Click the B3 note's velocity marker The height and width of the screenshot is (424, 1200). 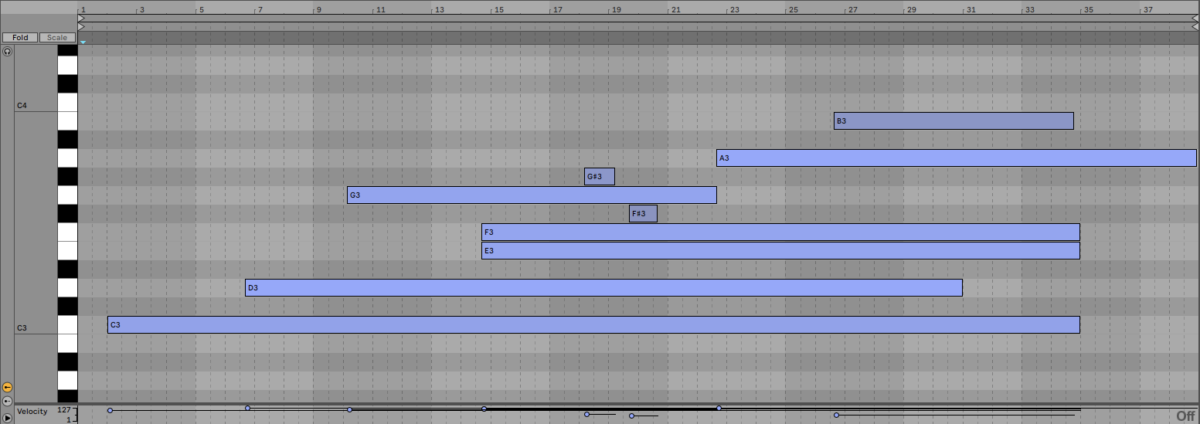point(836,414)
